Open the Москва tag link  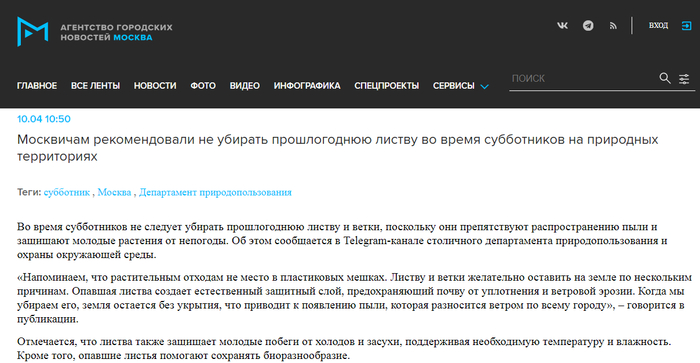(114, 192)
